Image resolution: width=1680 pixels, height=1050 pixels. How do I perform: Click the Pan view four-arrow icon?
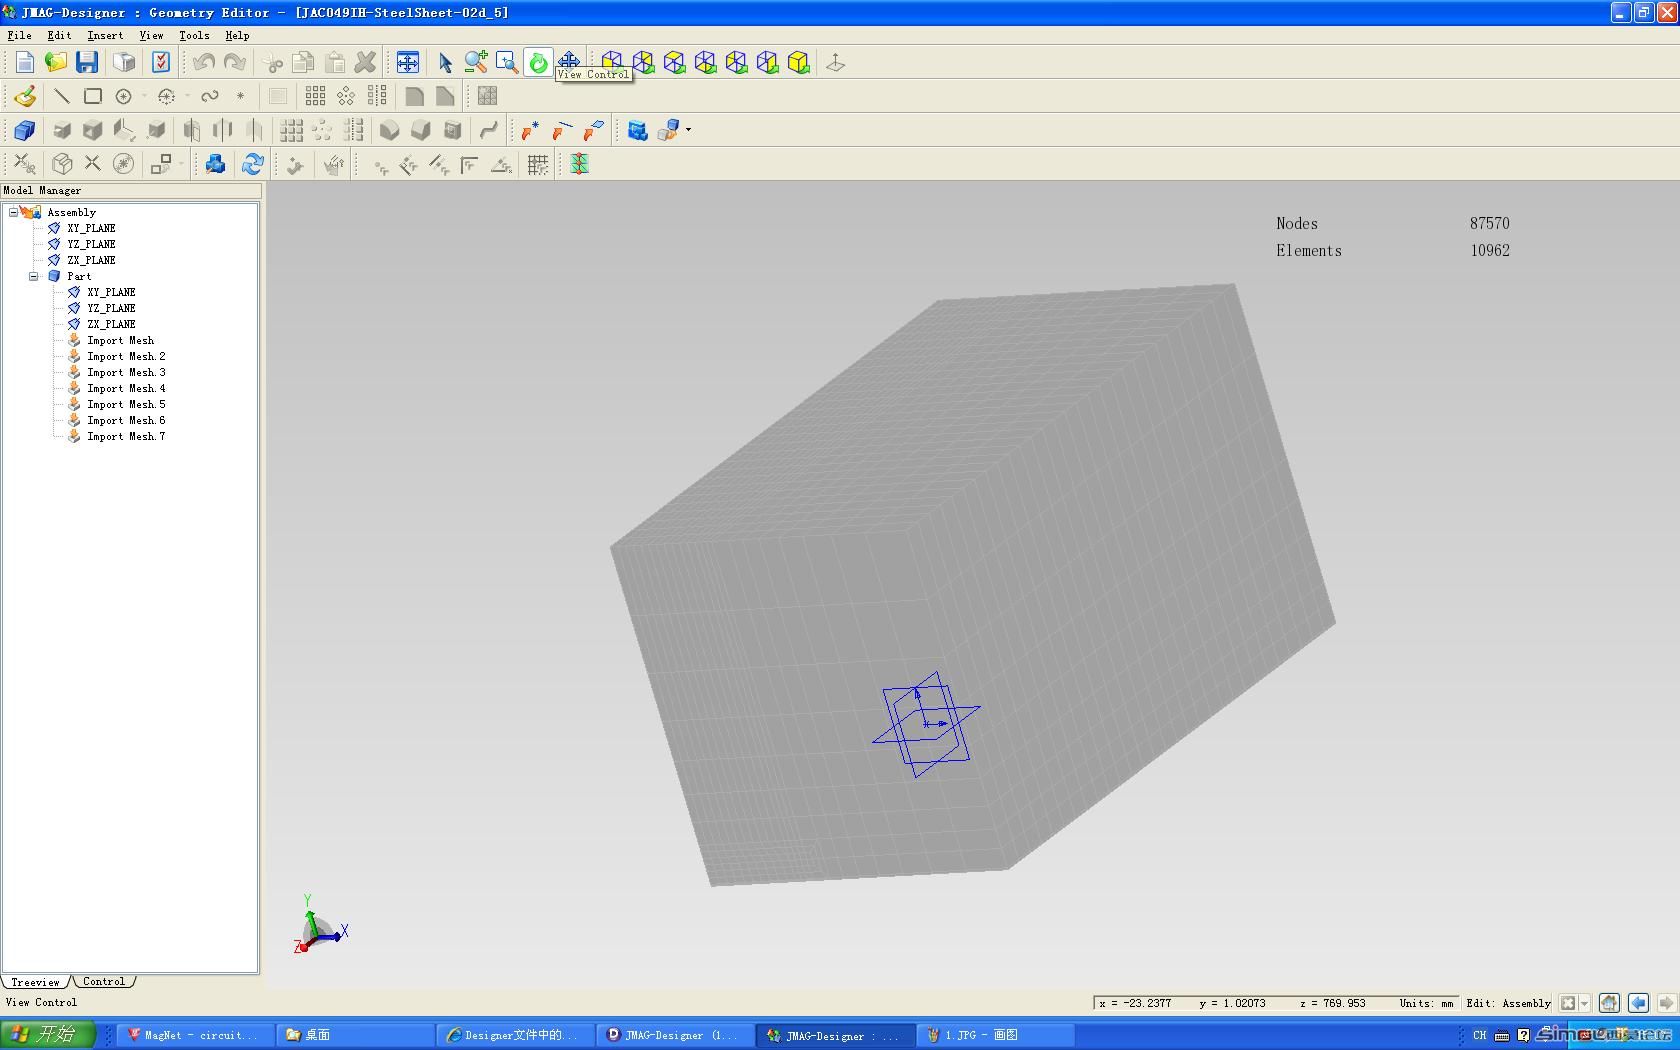coord(569,61)
